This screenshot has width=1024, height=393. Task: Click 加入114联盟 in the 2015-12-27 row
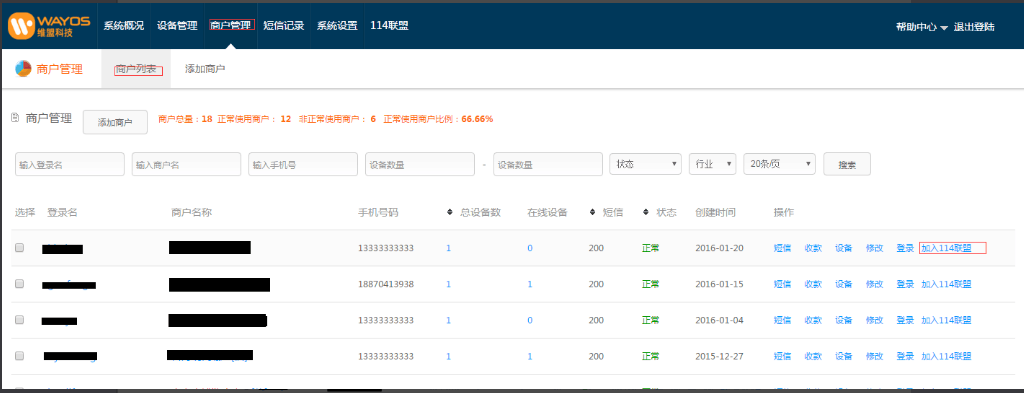[946, 356]
